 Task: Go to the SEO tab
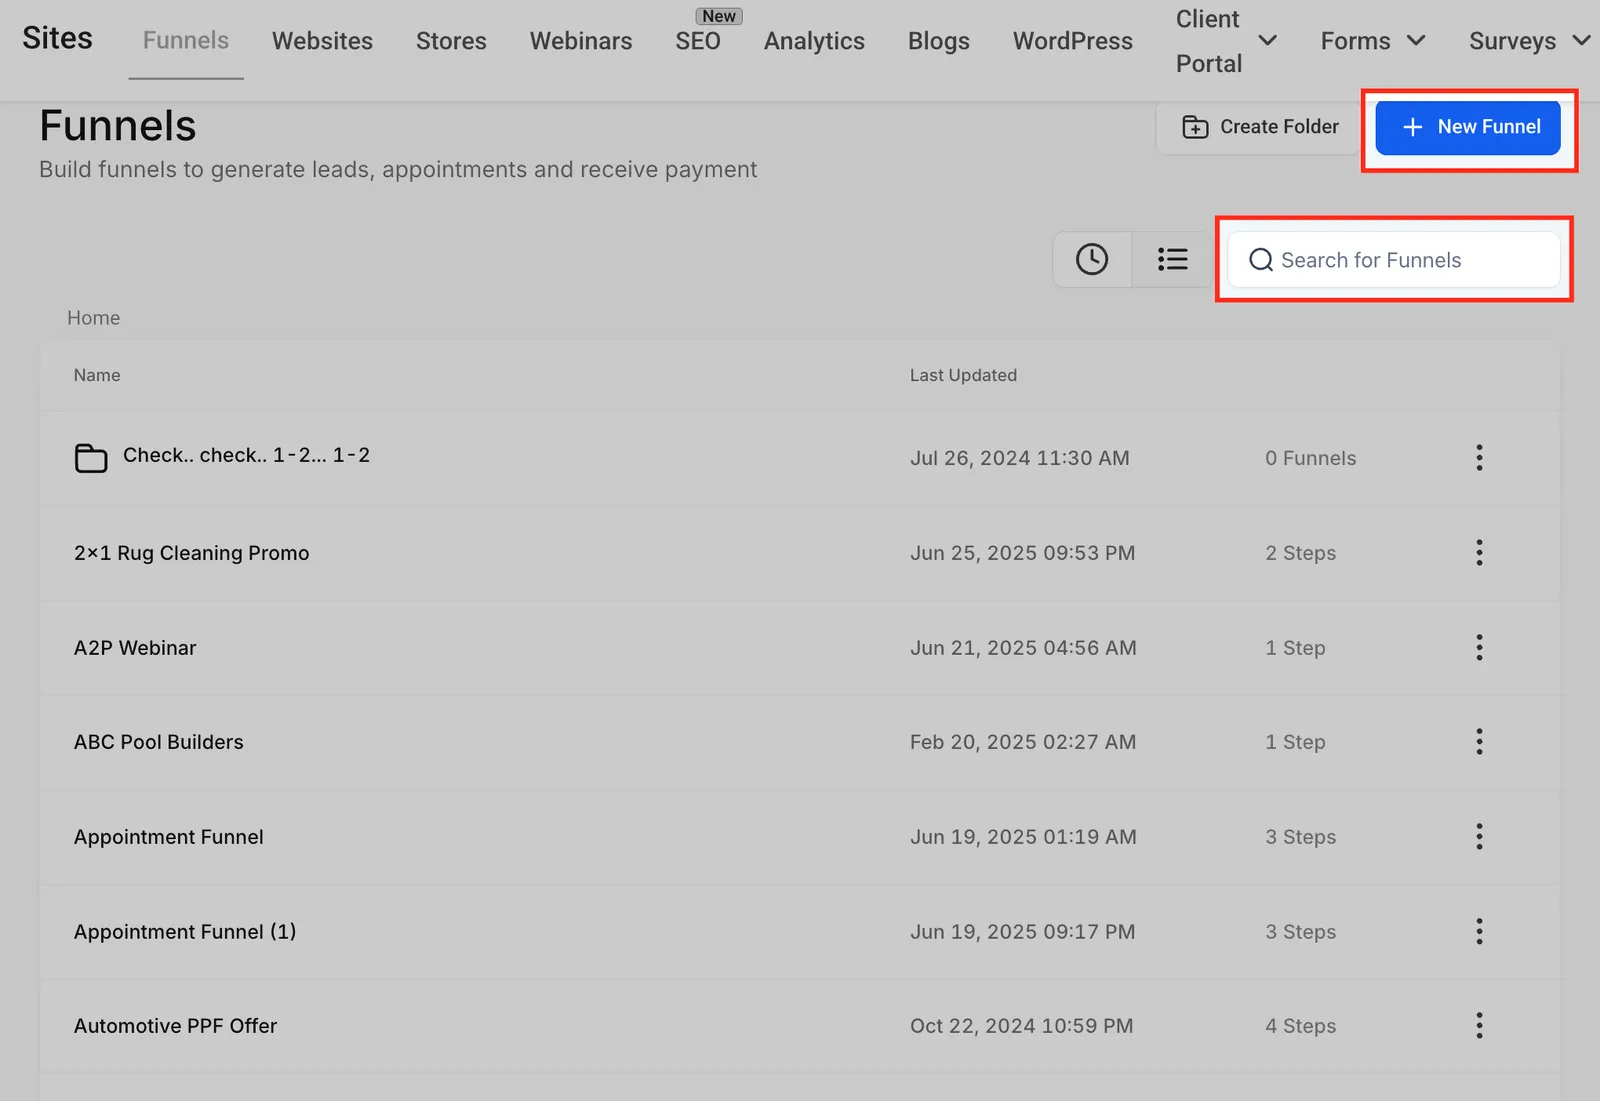(x=698, y=41)
